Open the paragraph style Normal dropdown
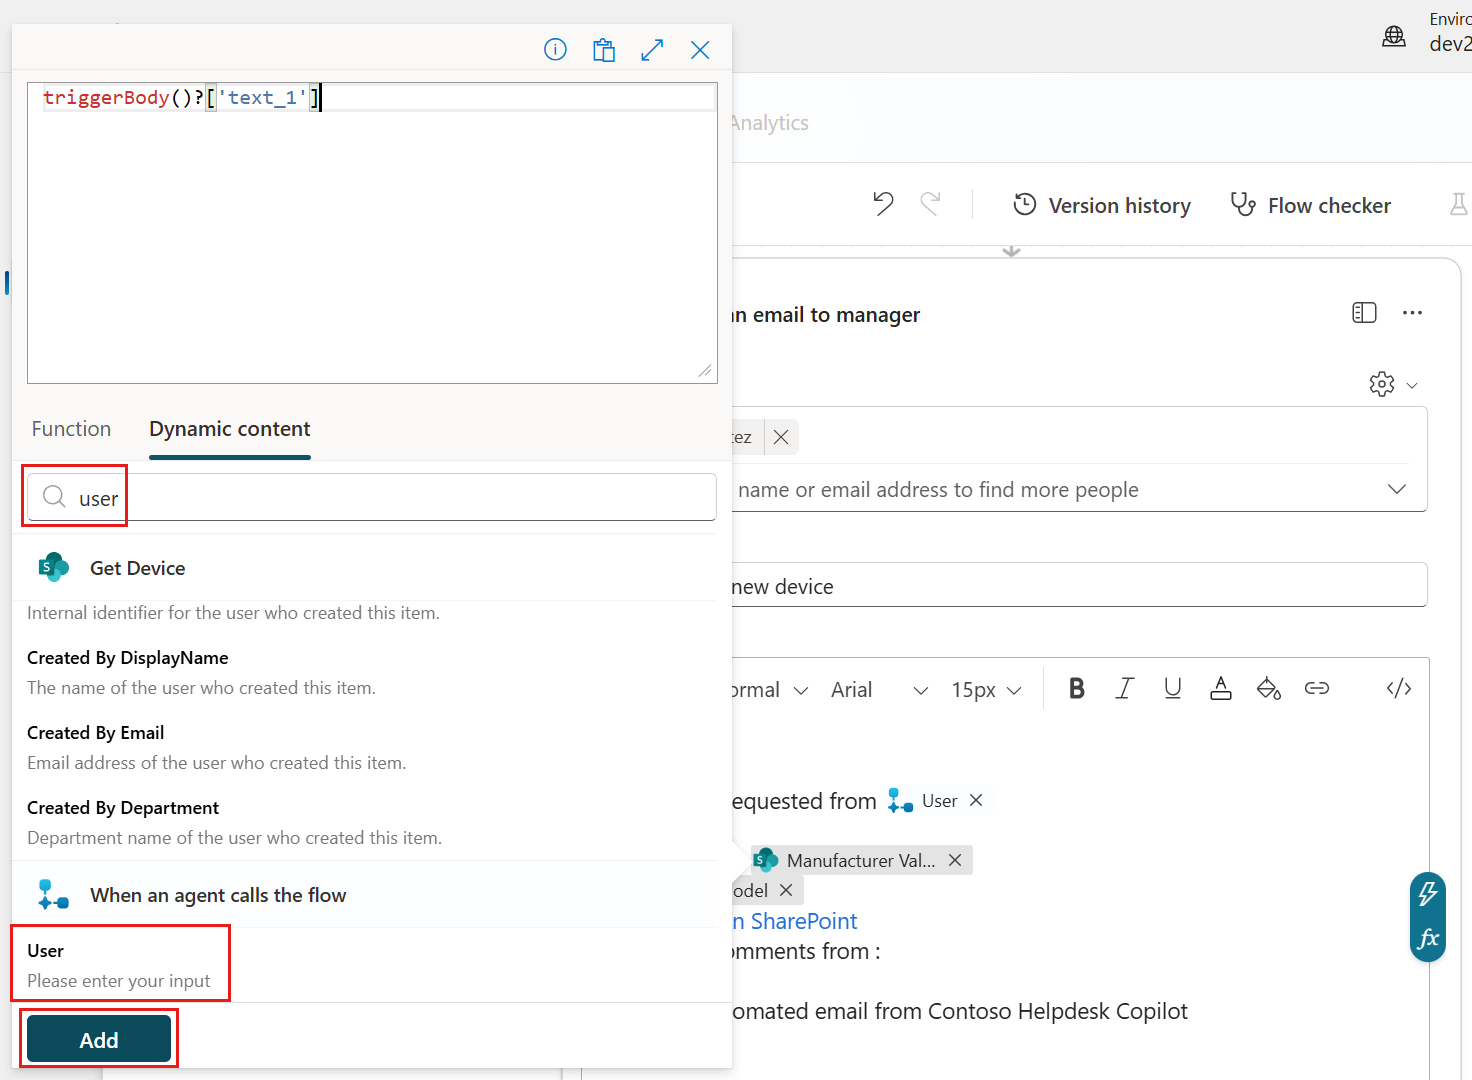1472x1080 pixels. pos(770,690)
